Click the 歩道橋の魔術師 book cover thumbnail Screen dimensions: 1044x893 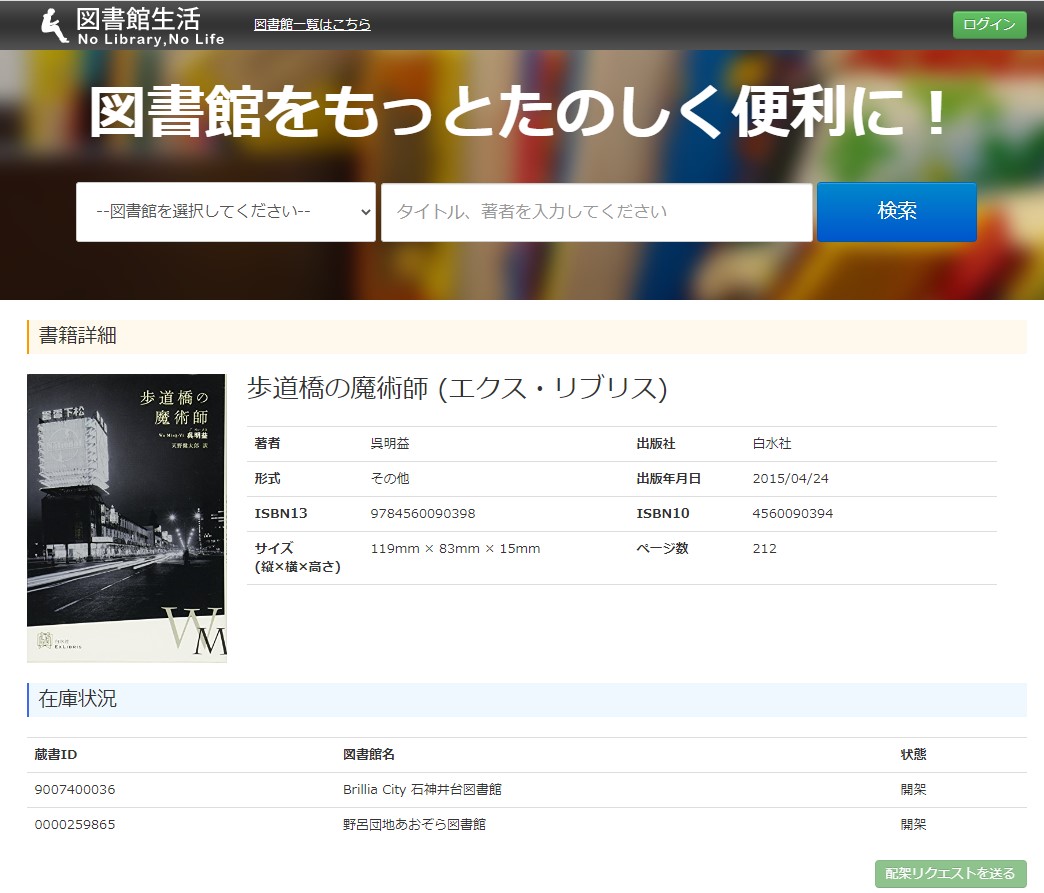(x=127, y=518)
